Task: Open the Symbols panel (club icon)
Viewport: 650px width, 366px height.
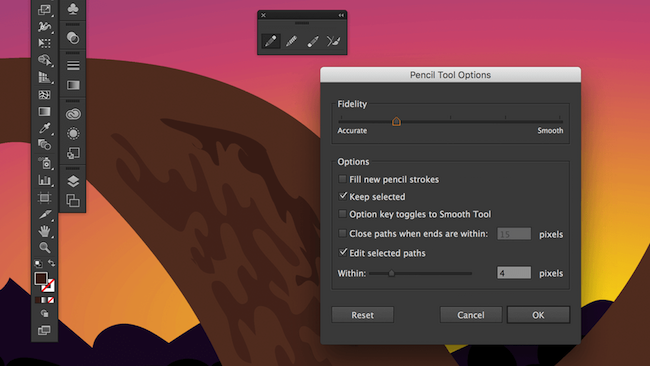Action: pos(73,9)
